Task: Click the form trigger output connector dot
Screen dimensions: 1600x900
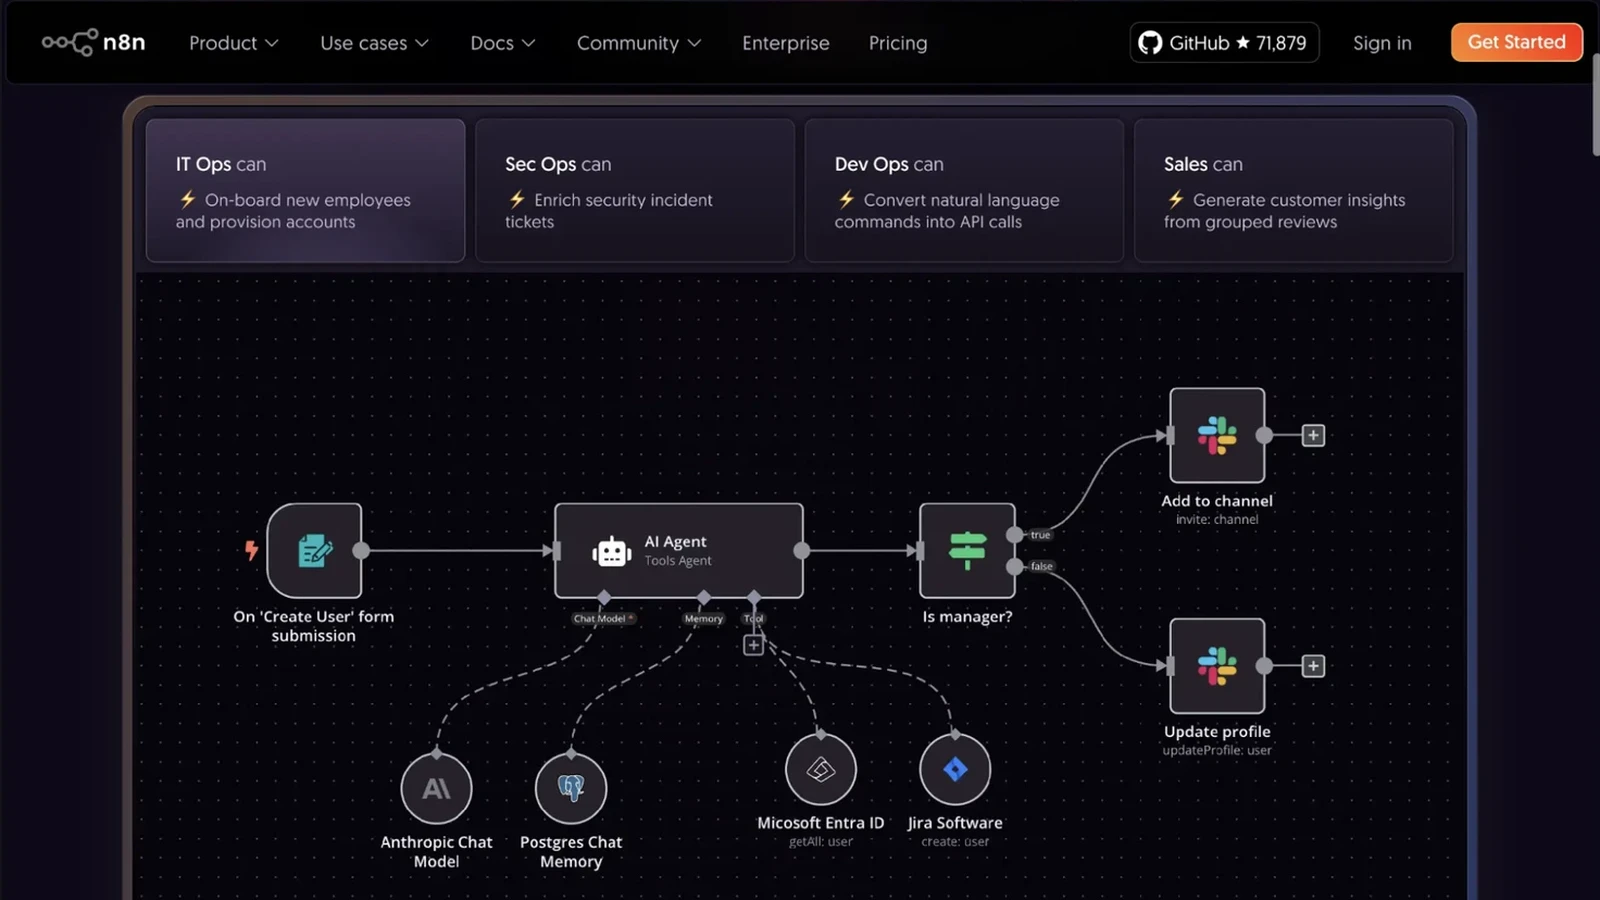Action: [x=361, y=550]
